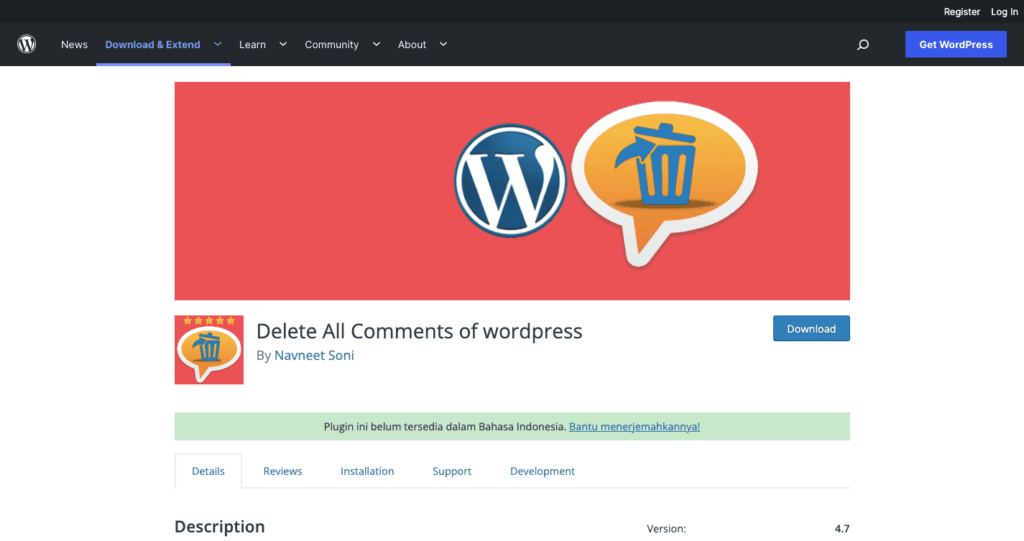Viewport: 1024px width, 541px height.
Task: Download the Delete All Comments plugin
Action: pyautogui.click(x=811, y=329)
